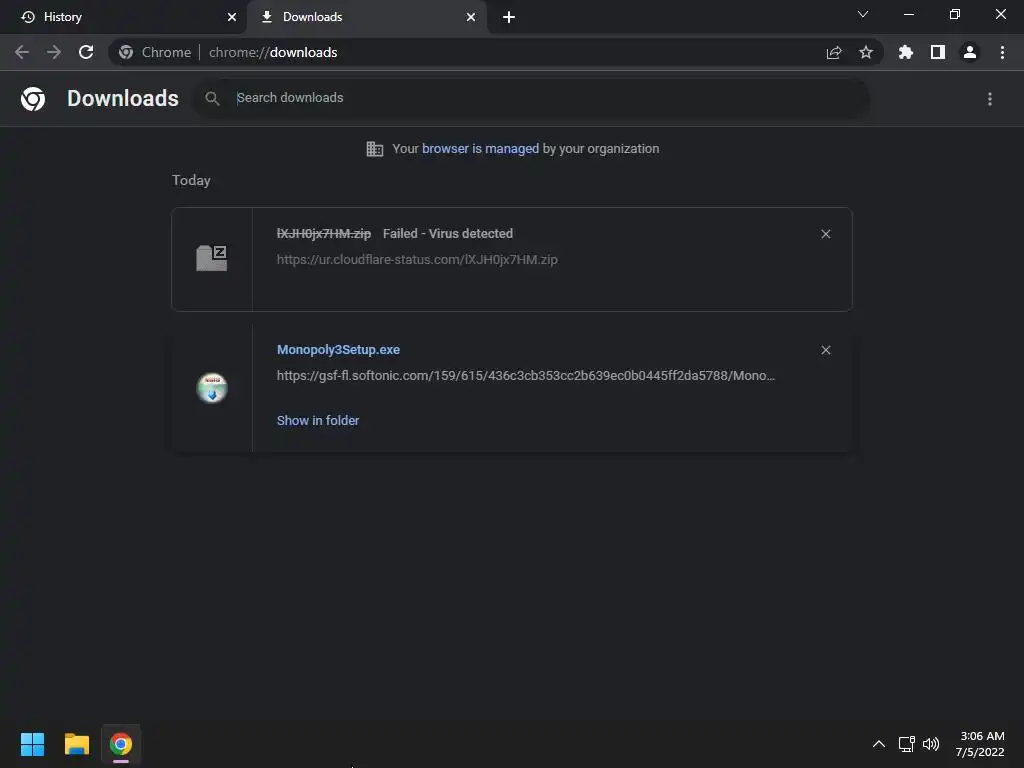Close the History tab

[x=232, y=17]
